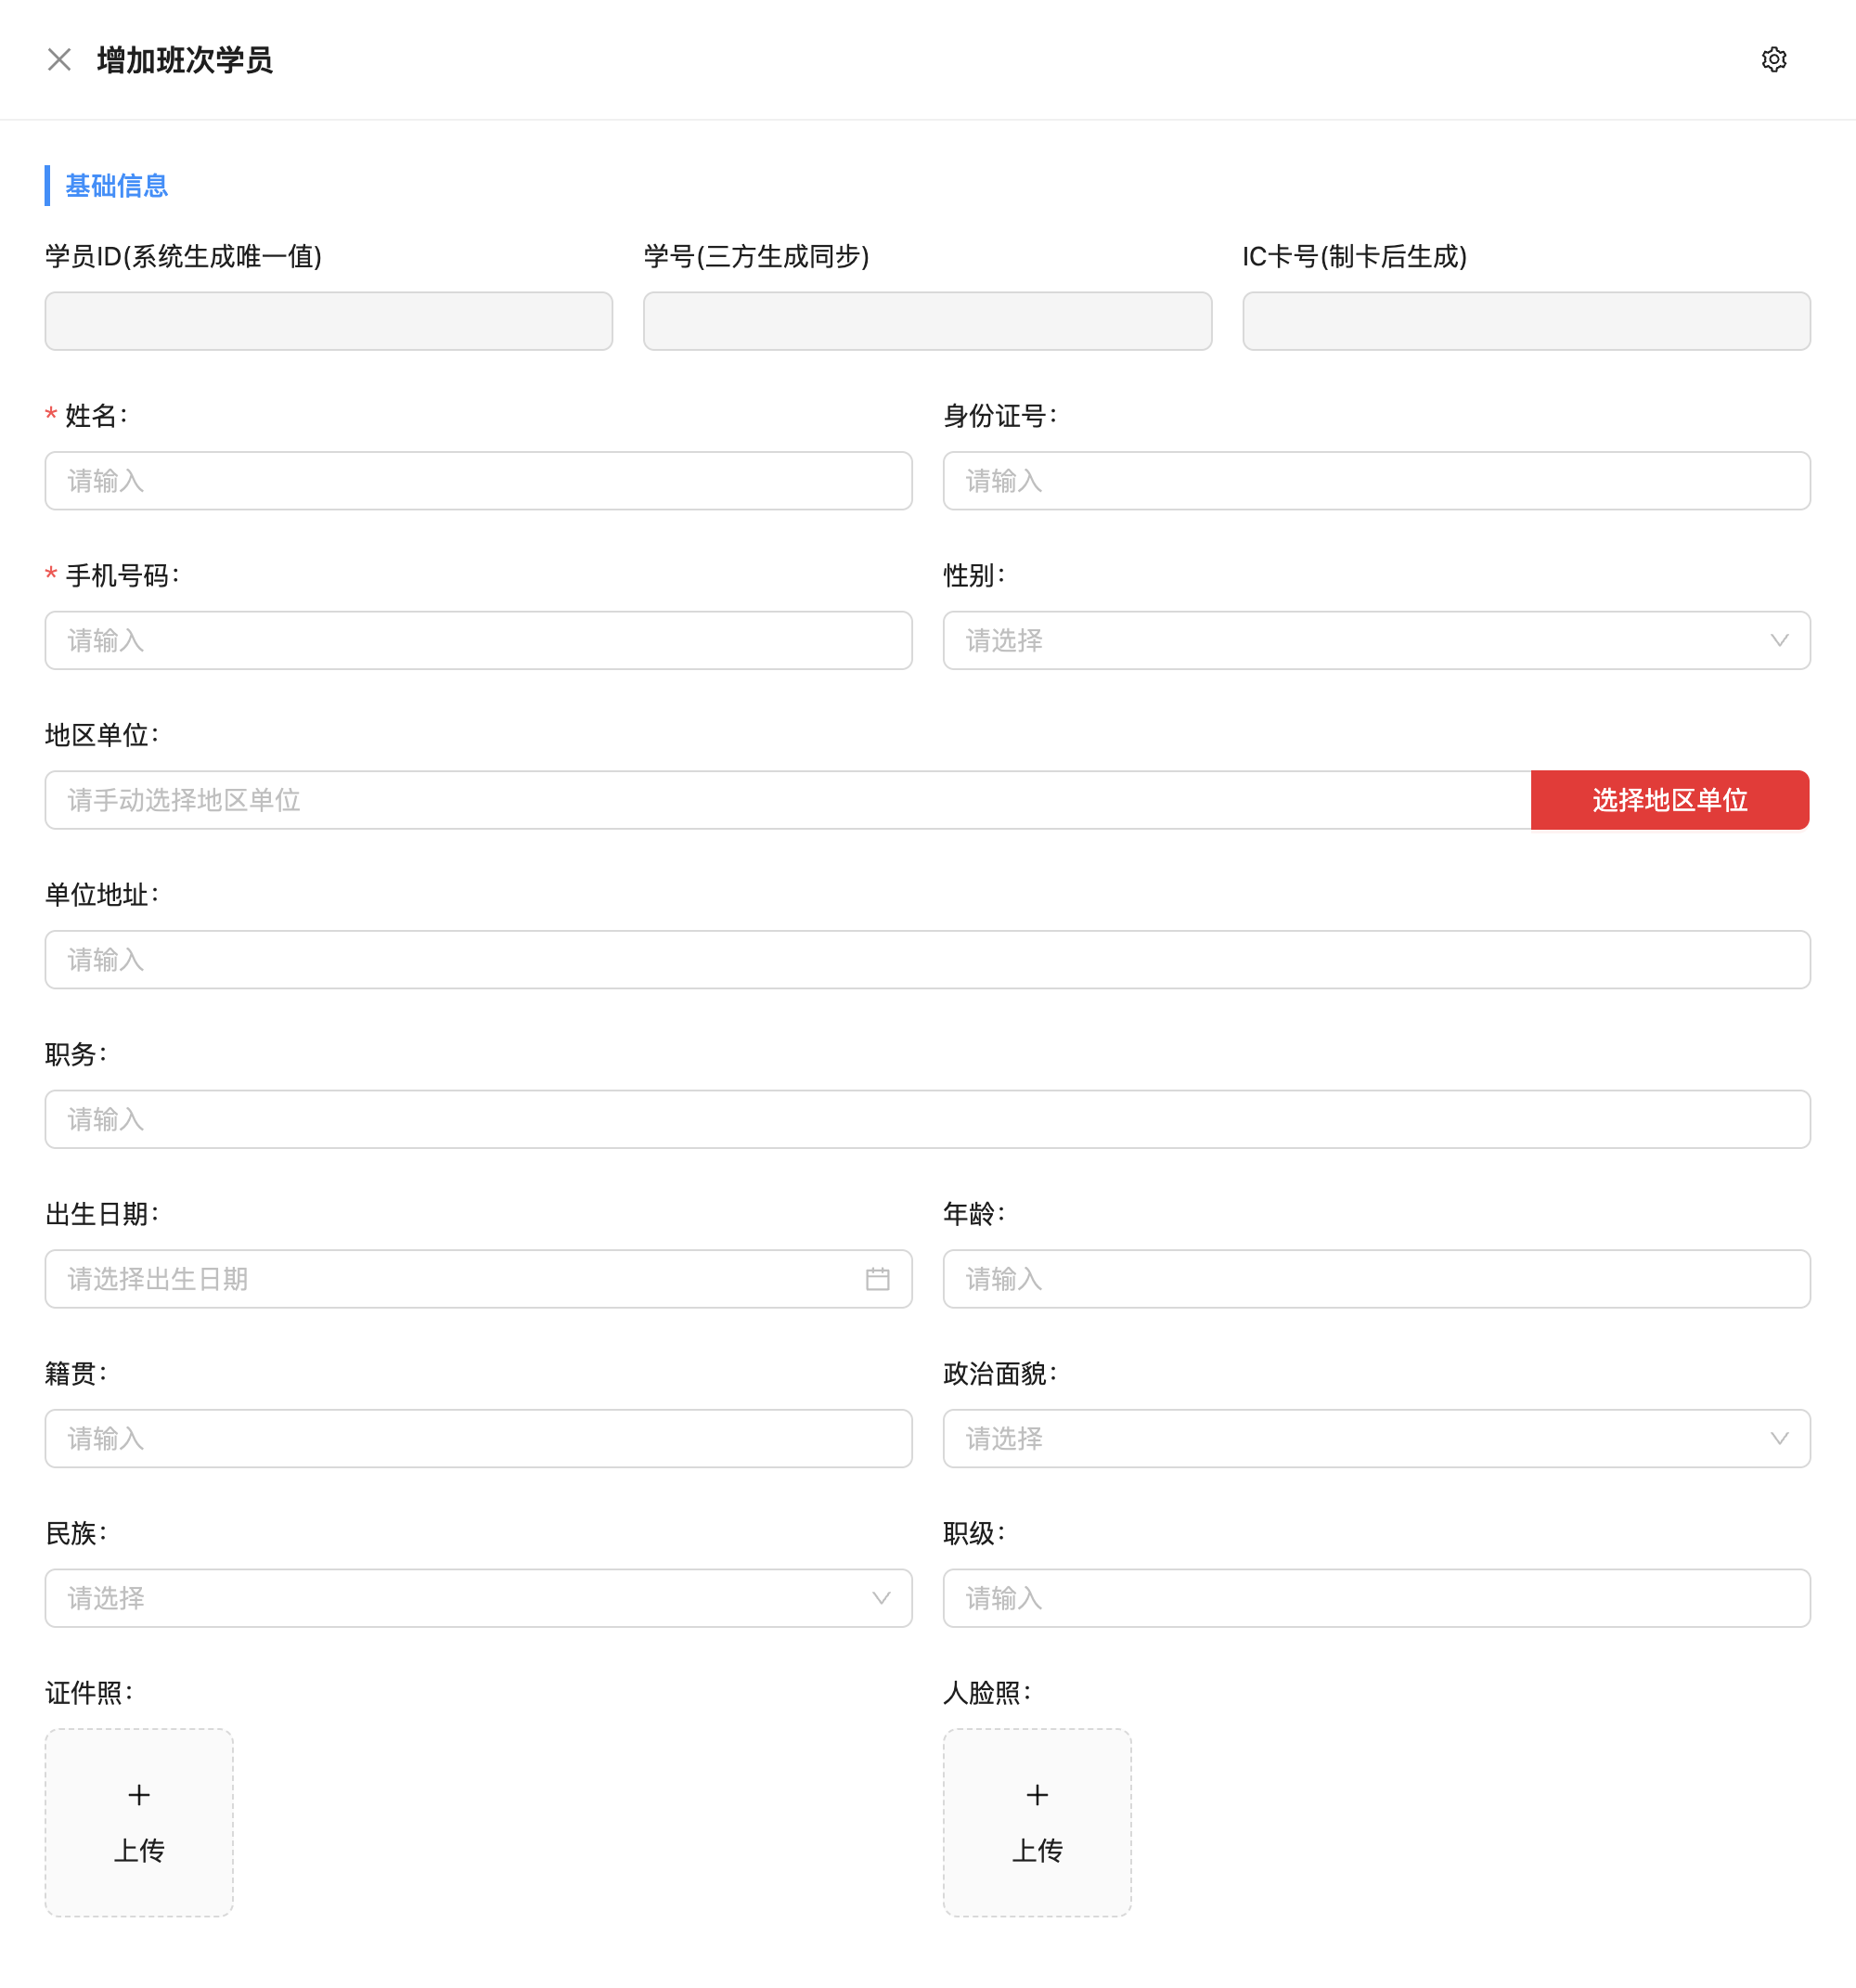Click the plus icon under 证件照

click(139, 1795)
